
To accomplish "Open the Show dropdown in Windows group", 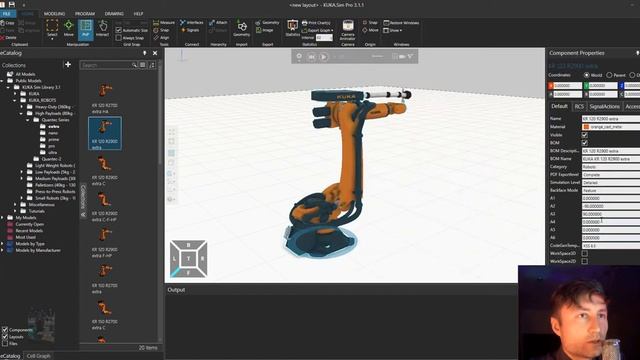I will click(x=393, y=30).
